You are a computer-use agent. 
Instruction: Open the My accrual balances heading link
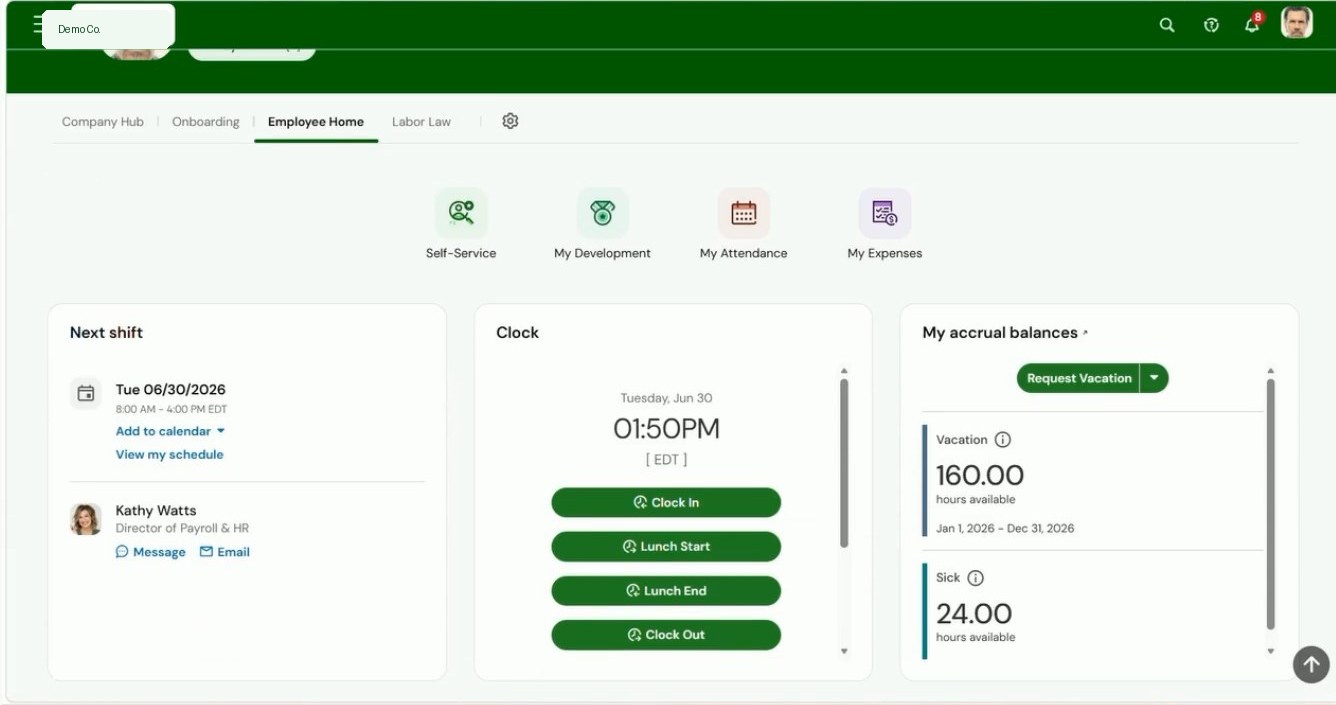point(1005,332)
